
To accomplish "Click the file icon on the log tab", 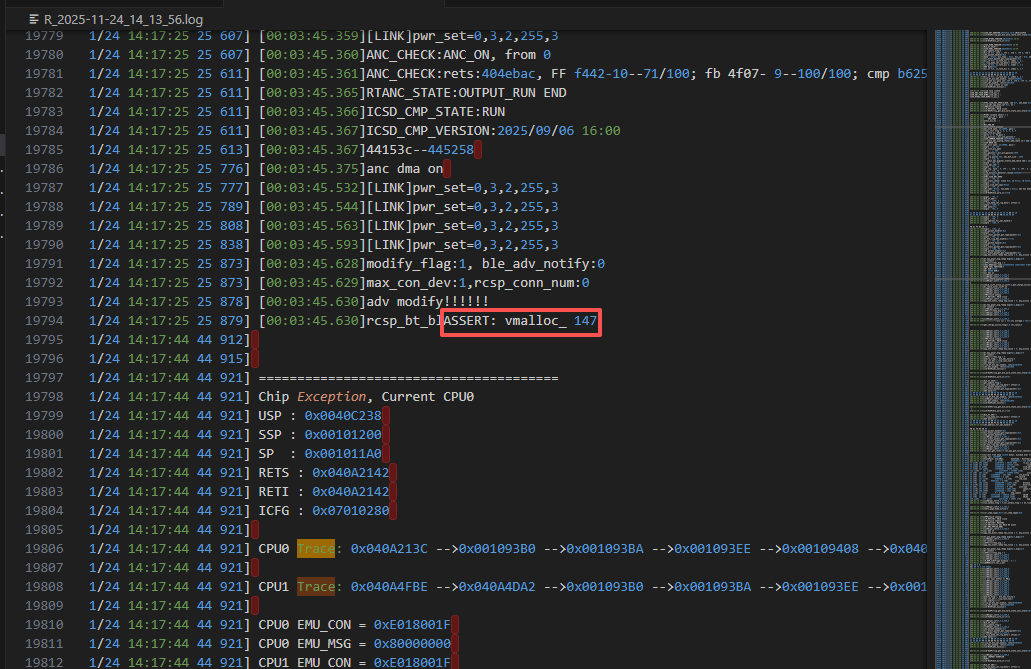I will tap(34, 20).
